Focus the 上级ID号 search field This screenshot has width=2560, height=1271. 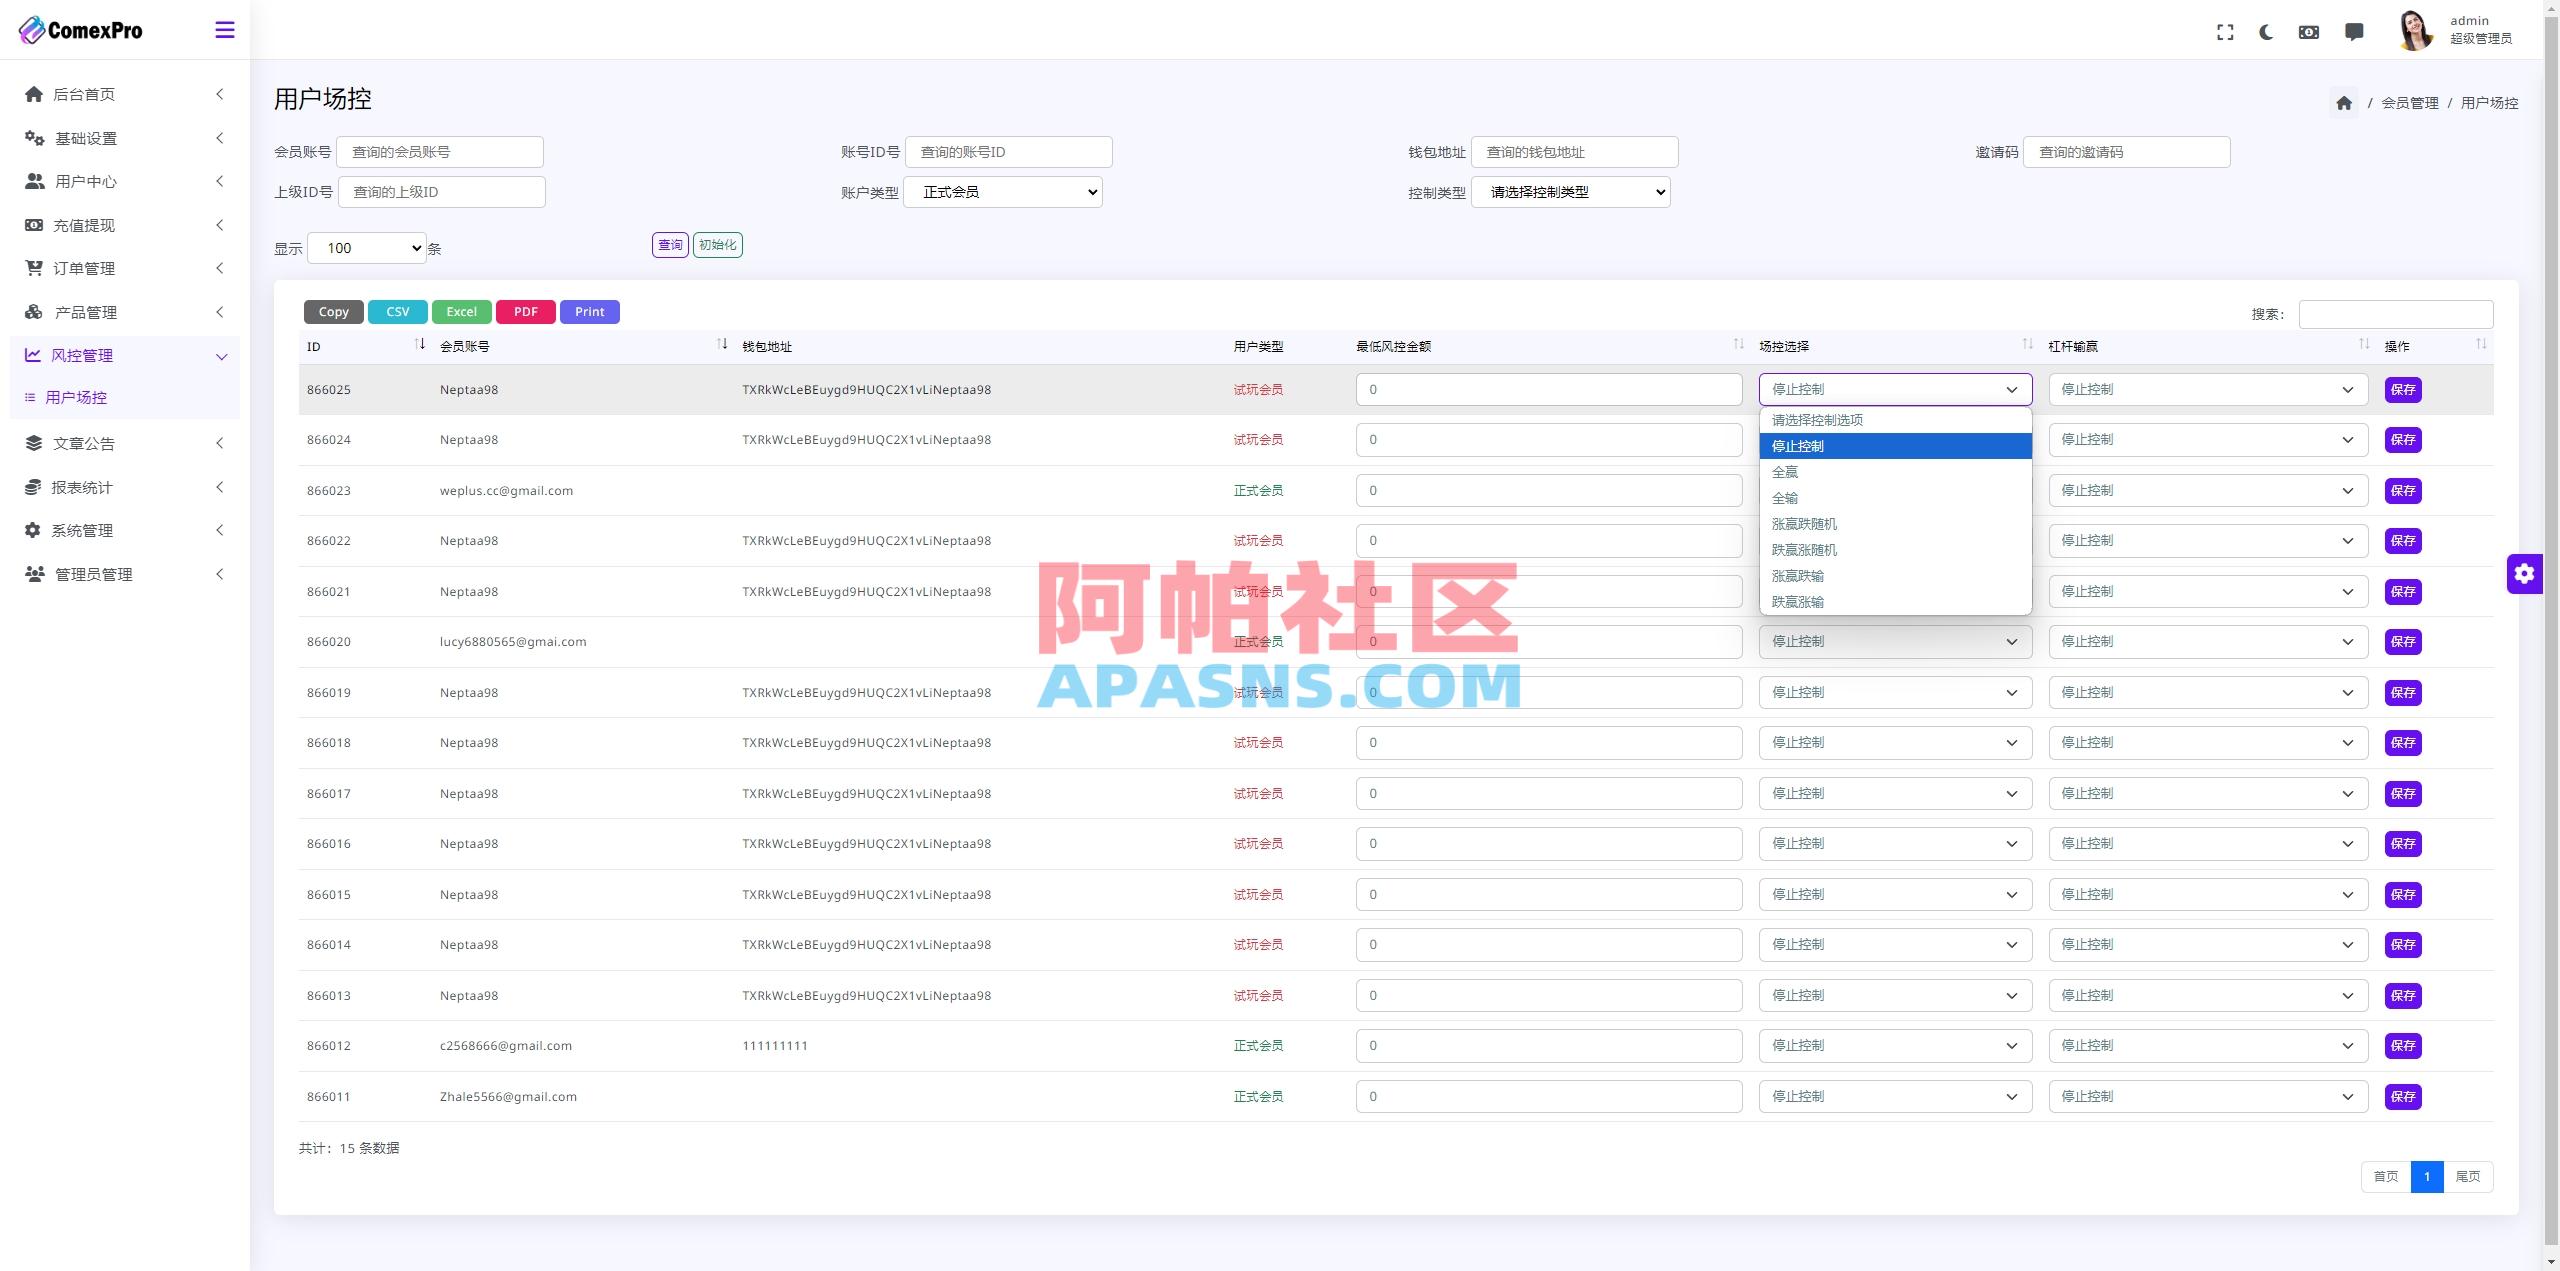pos(442,192)
